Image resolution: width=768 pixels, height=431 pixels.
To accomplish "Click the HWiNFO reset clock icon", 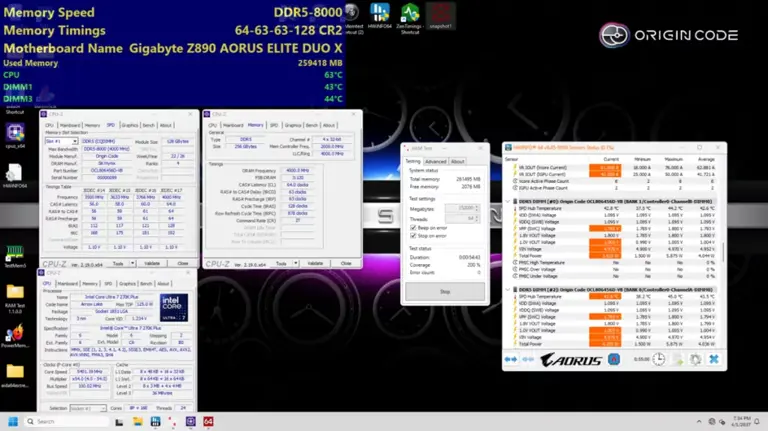I will point(659,359).
